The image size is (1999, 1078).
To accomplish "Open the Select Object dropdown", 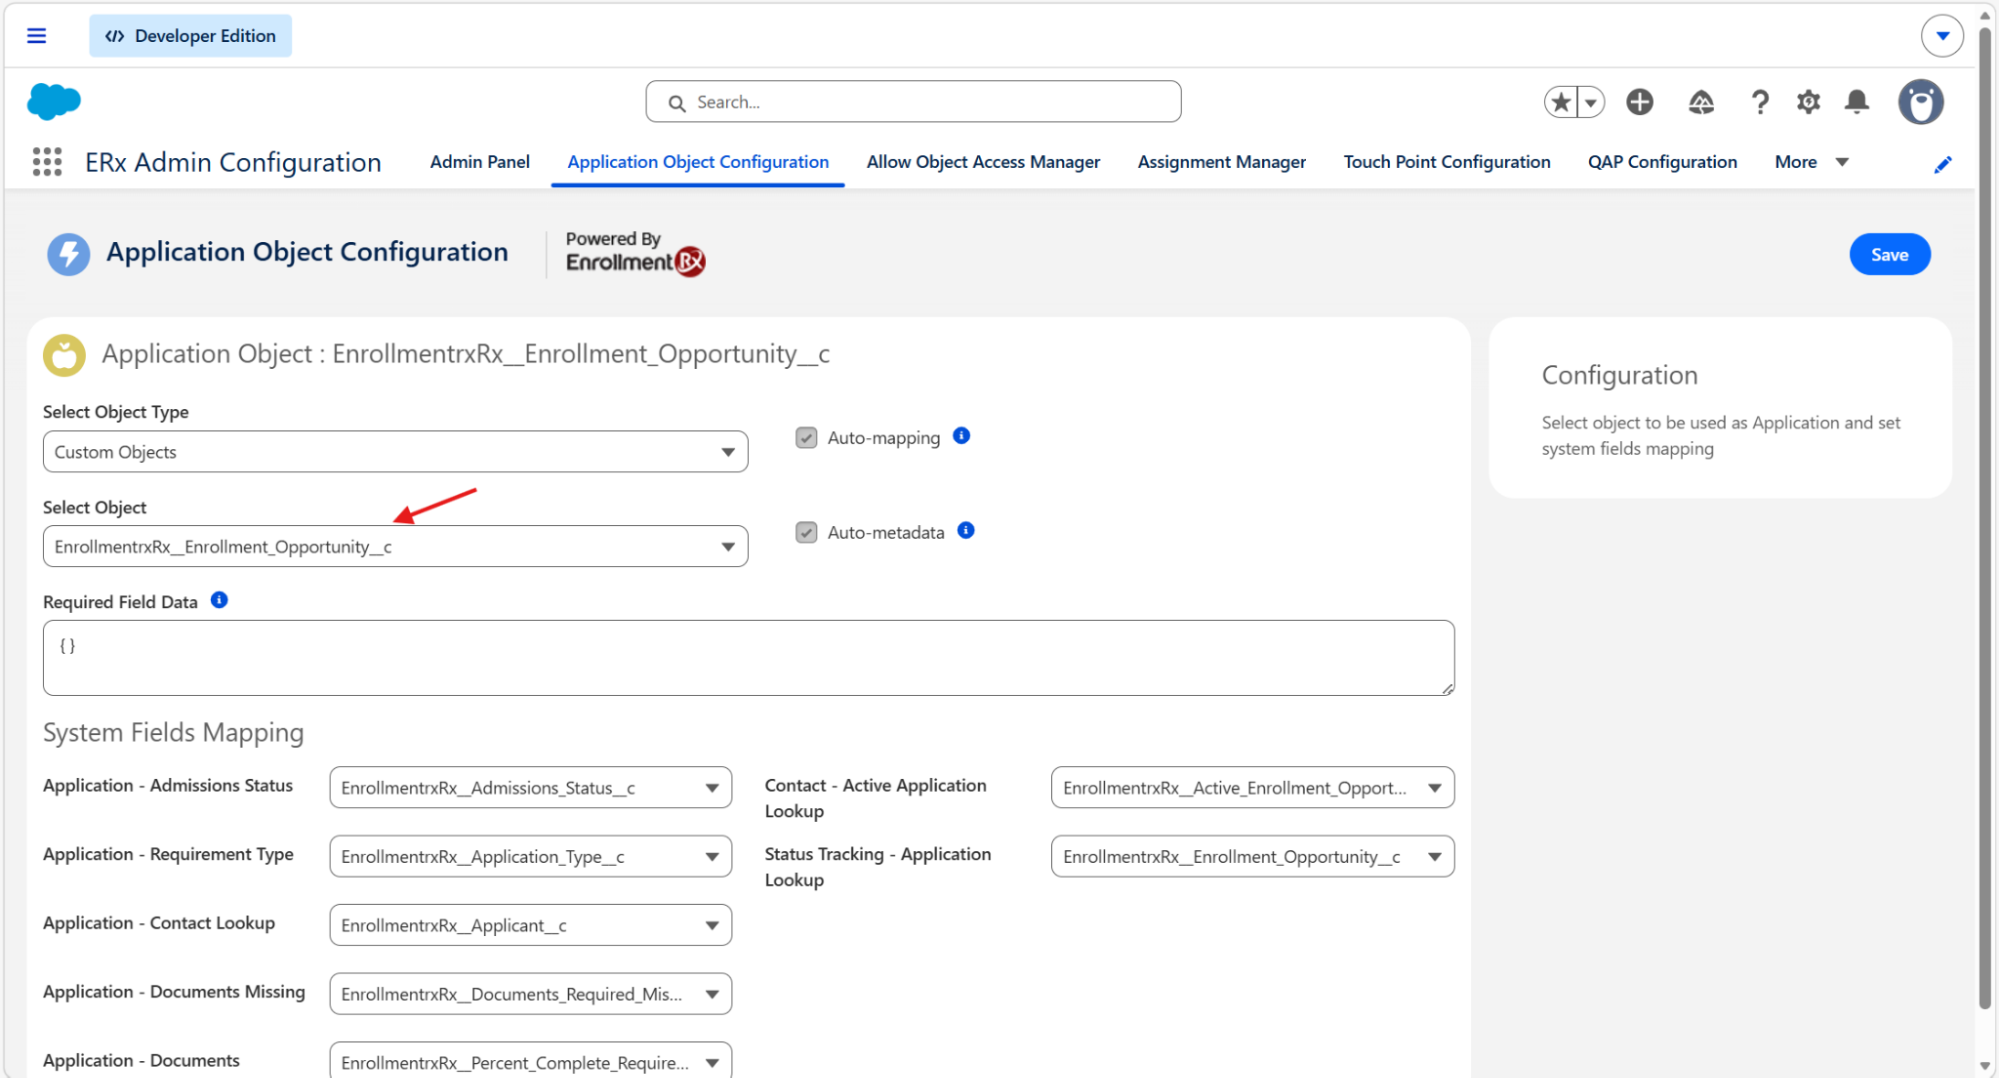I will pos(396,547).
